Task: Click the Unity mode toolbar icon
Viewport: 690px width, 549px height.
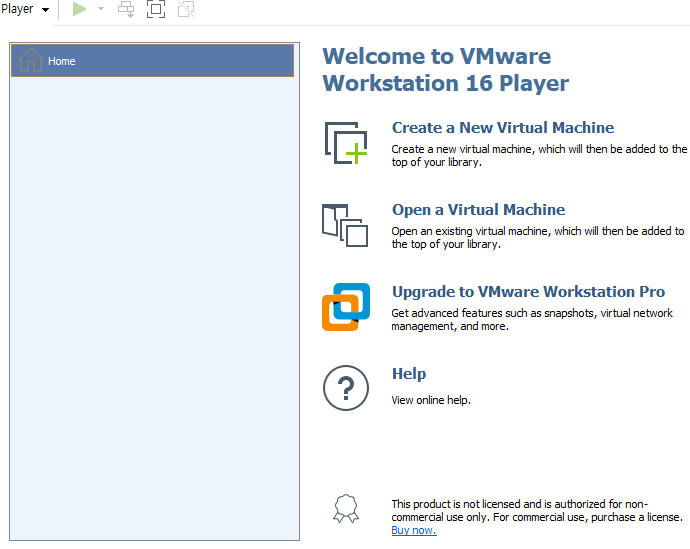Action: tap(186, 9)
